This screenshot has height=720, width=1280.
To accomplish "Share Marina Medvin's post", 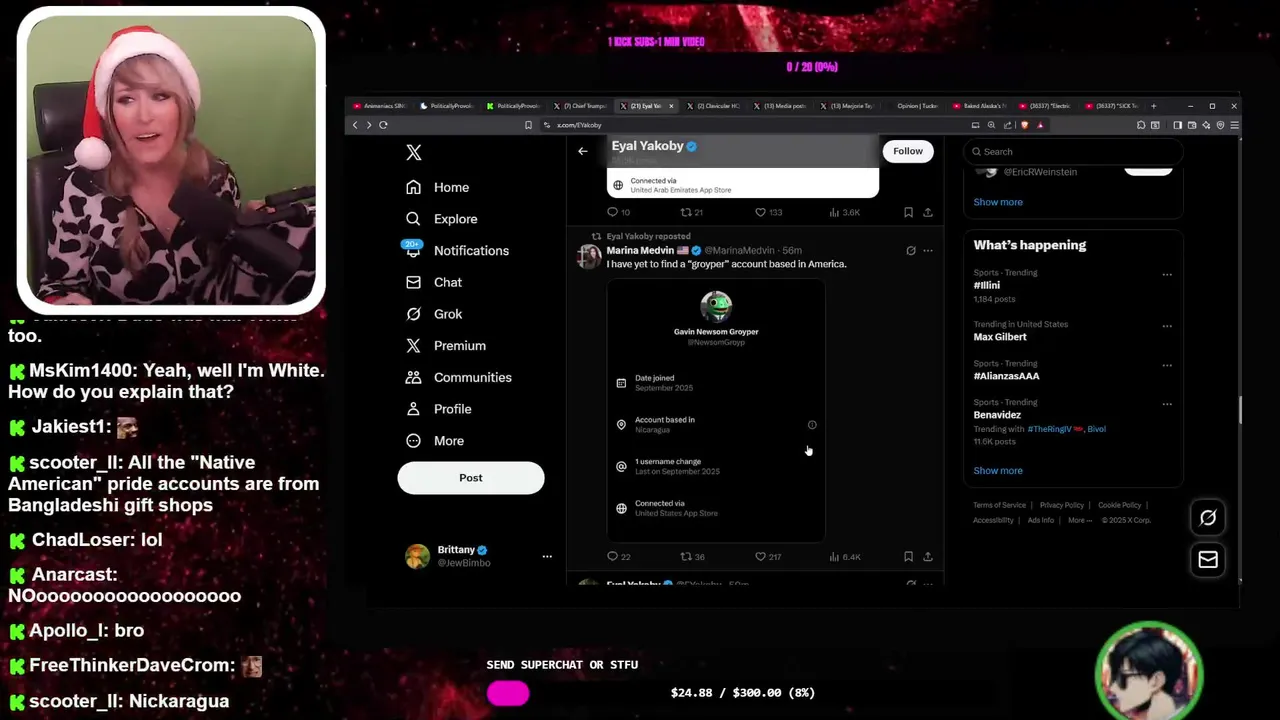I will point(928,557).
